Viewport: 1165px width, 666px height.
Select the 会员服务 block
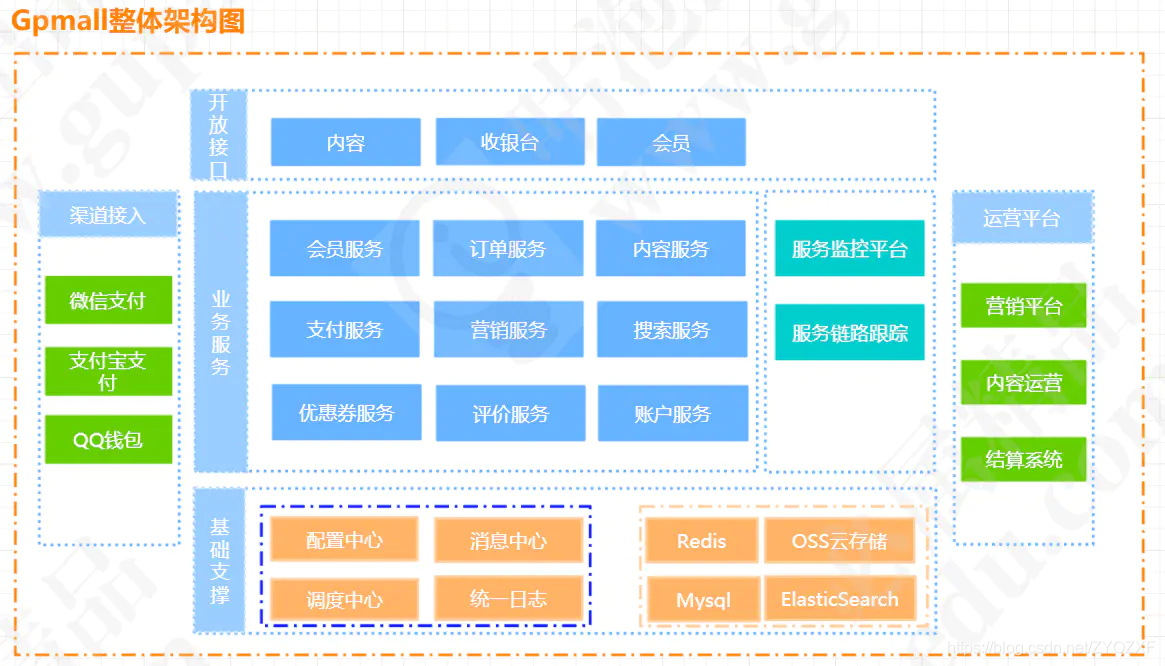click(x=344, y=248)
